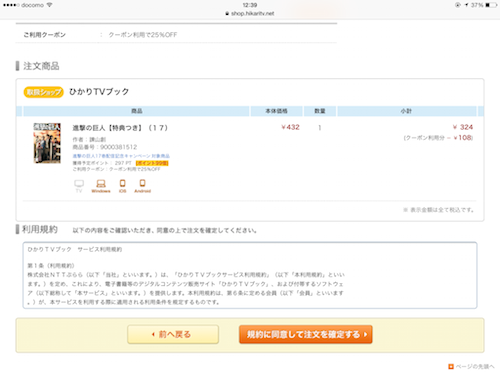Open the 進撃の巨人17巻 campaign link
The image size is (500, 375).
(x=121, y=156)
